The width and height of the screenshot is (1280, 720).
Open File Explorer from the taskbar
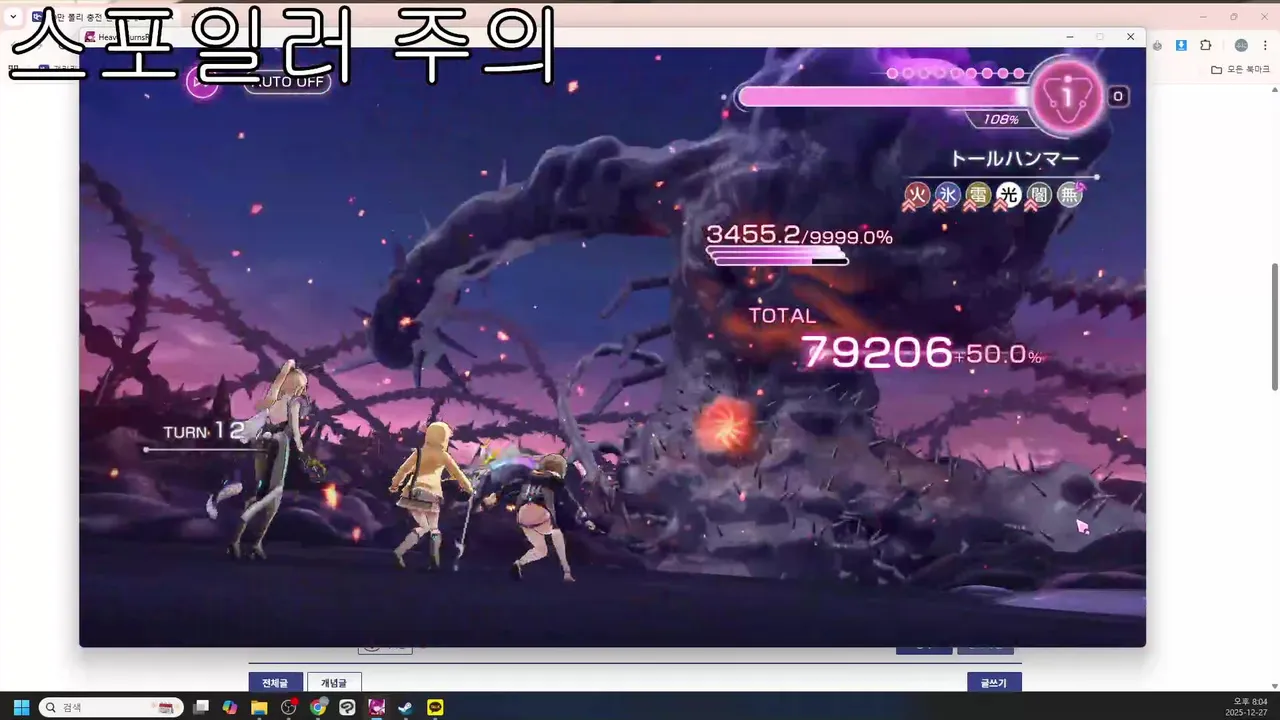(x=259, y=707)
